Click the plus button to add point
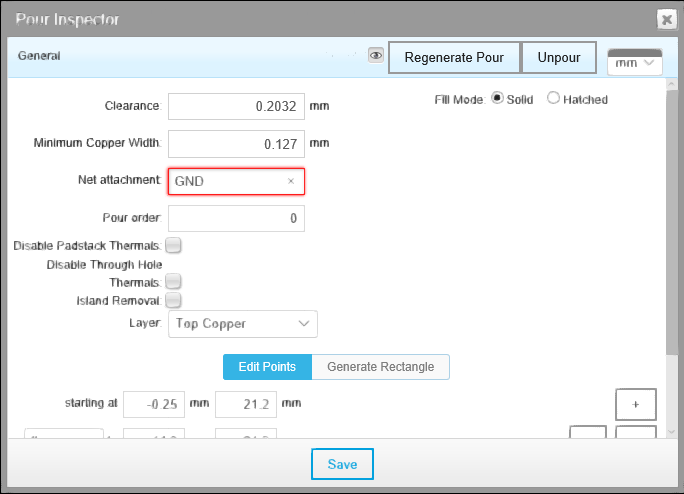The width and height of the screenshot is (684, 494). 635,405
